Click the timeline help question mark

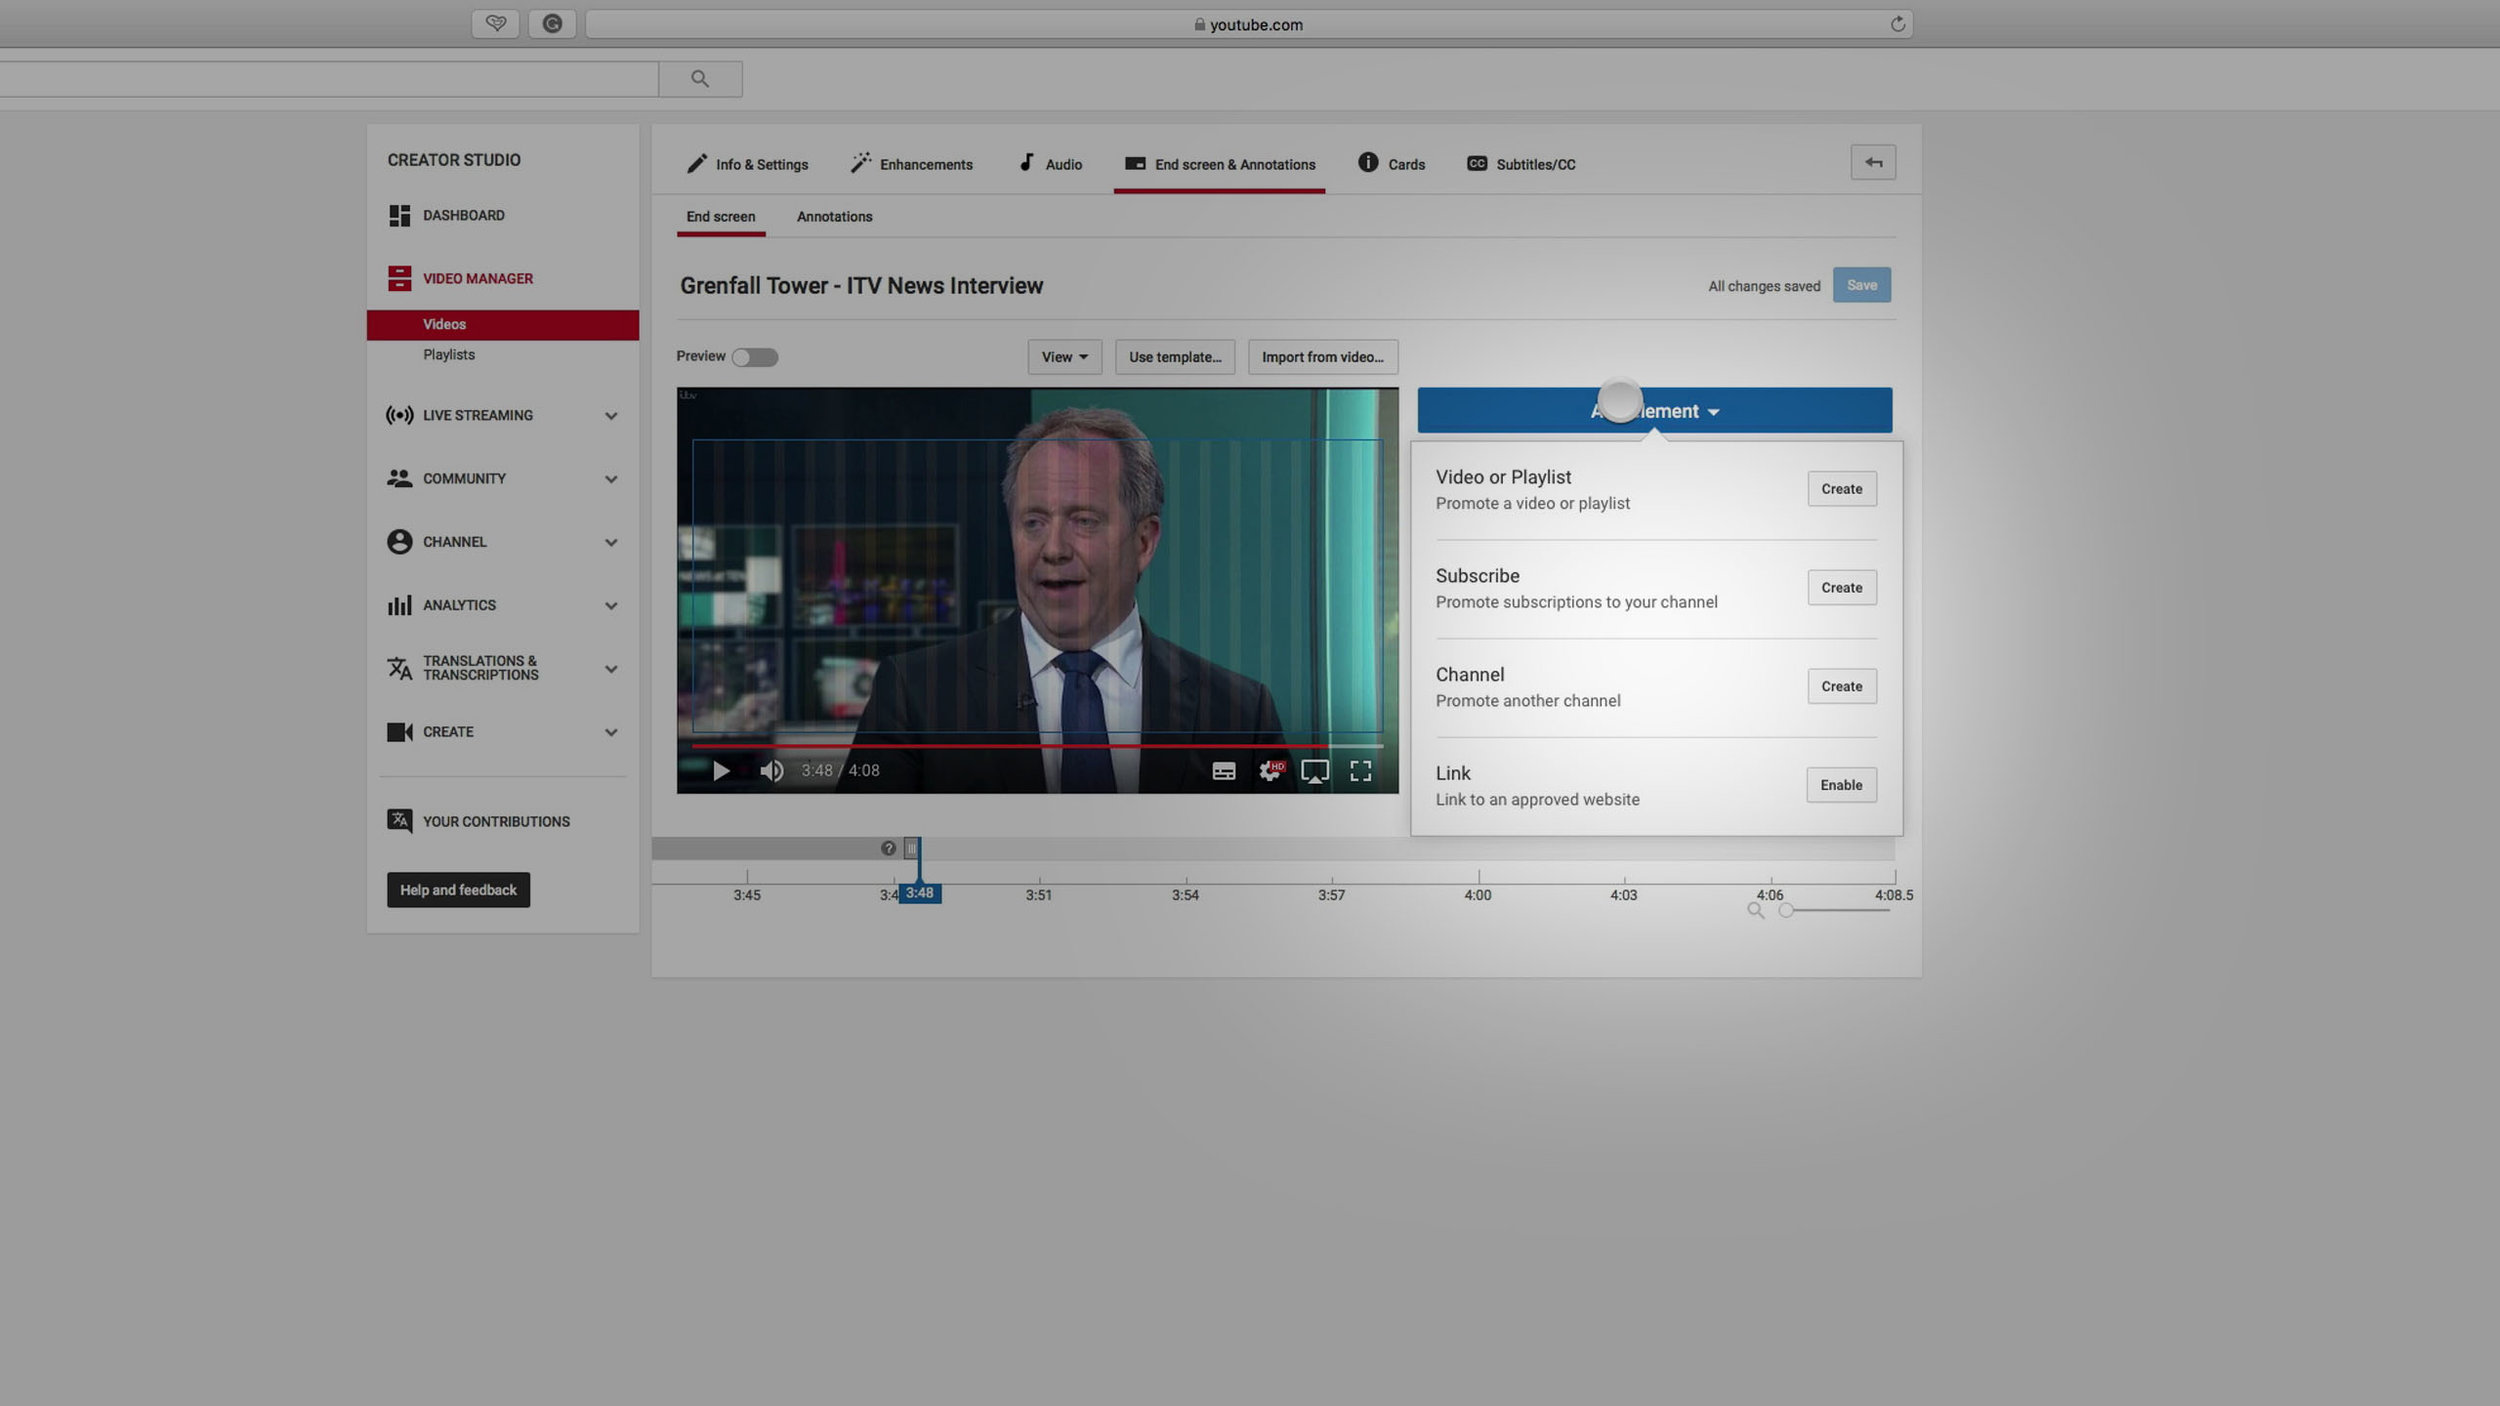tap(888, 848)
